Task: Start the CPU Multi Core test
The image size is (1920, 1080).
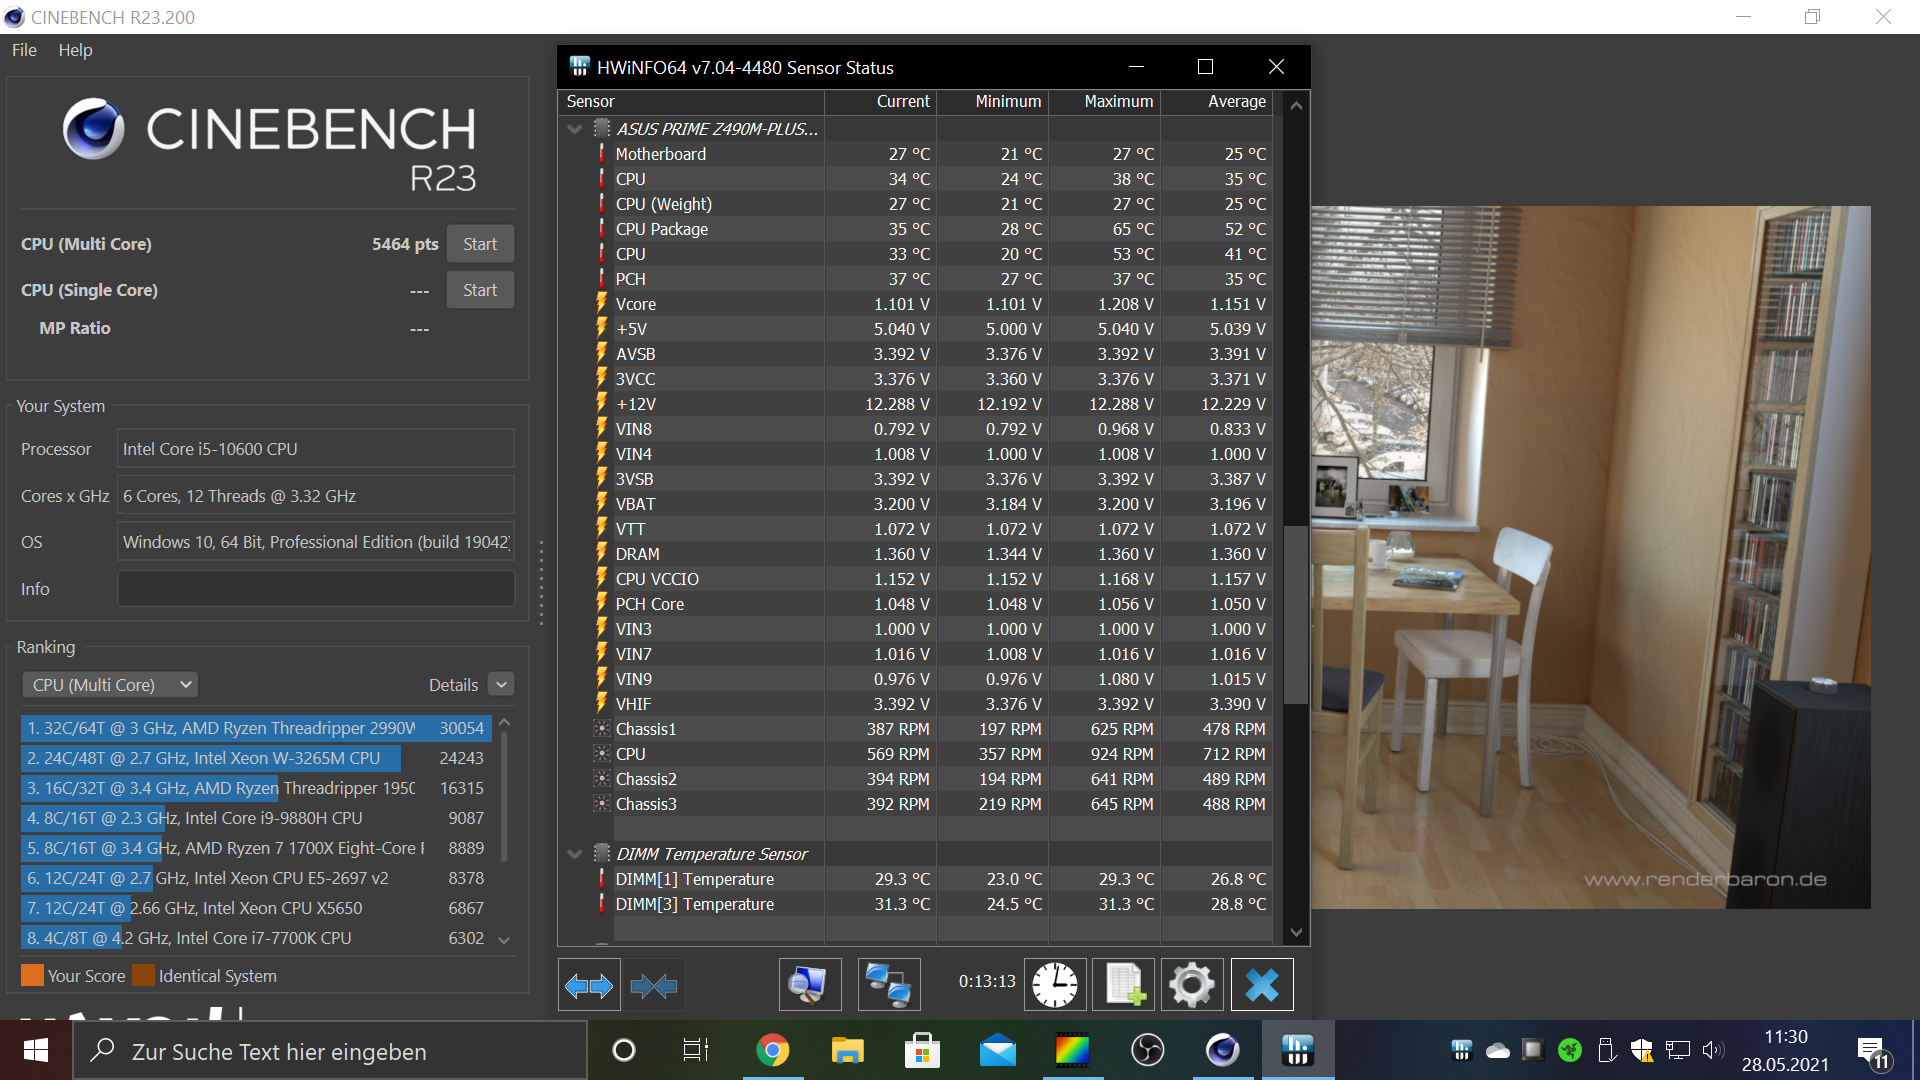Action: 480,244
